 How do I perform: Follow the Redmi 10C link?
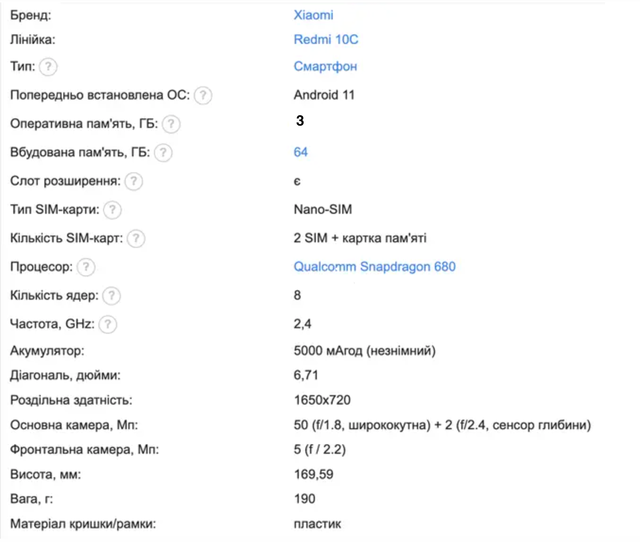click(326, 40)
